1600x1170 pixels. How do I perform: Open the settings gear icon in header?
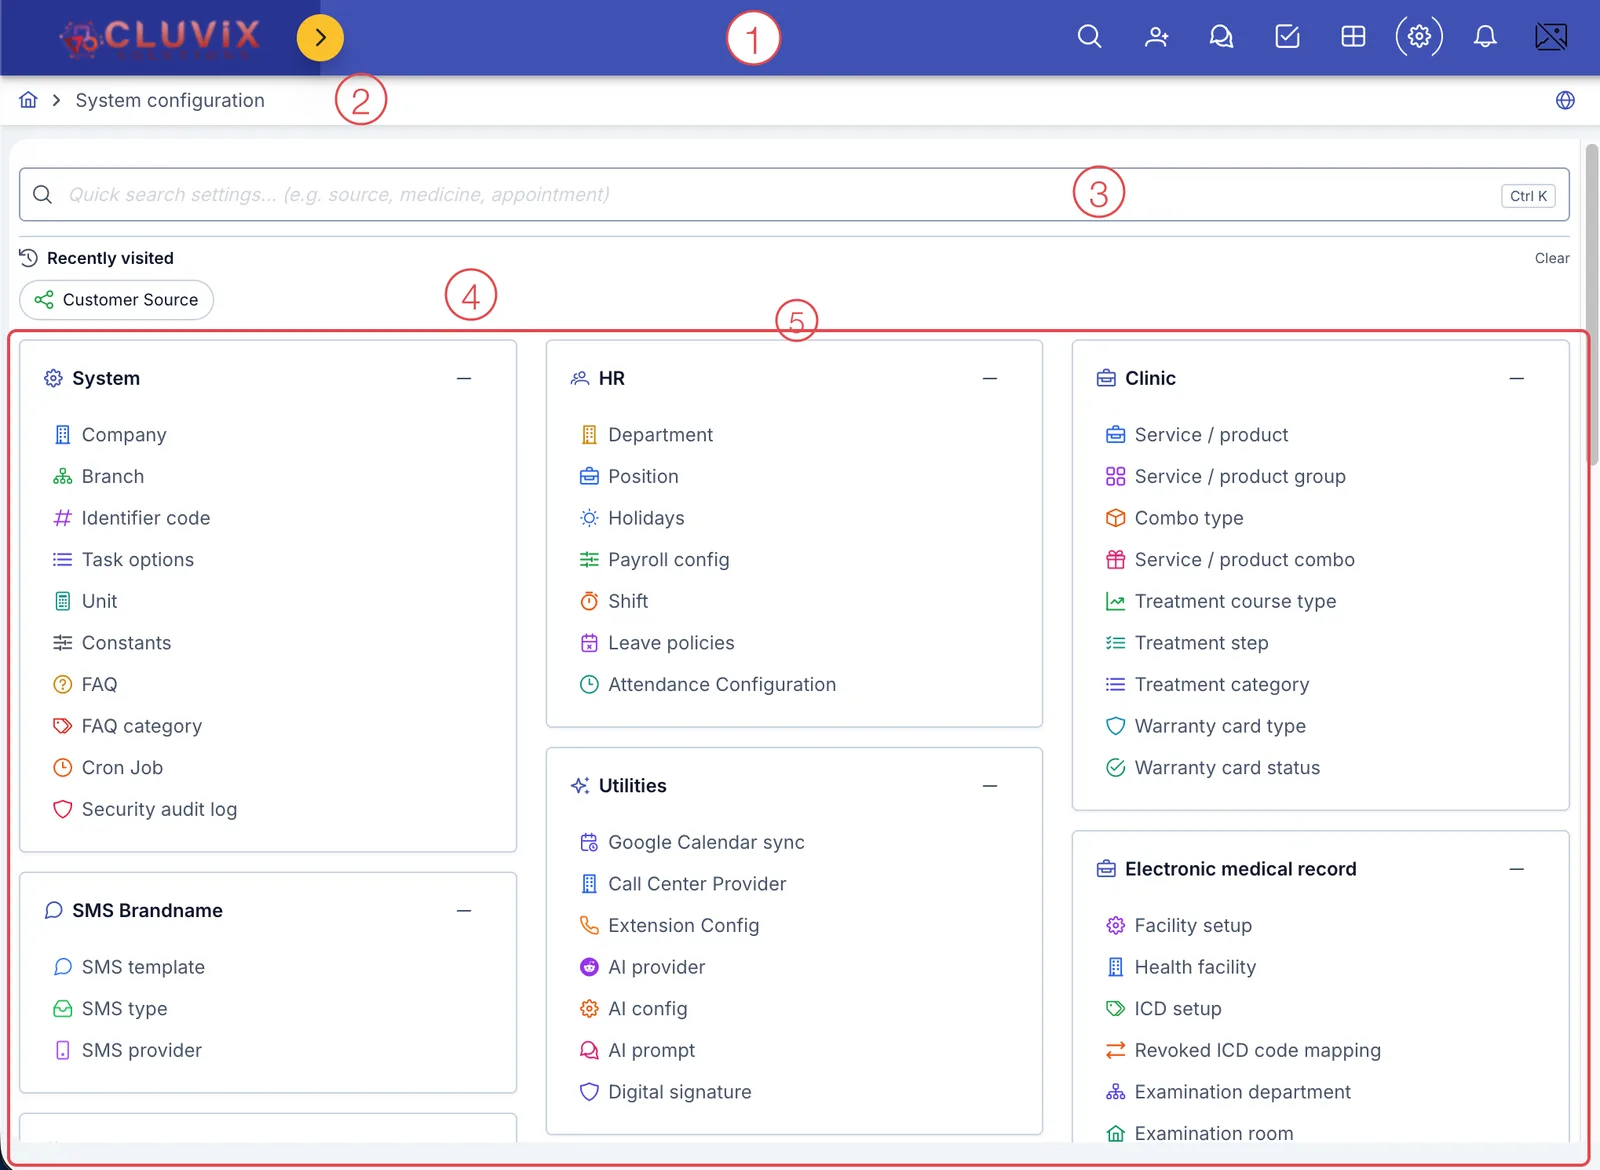1419,37
